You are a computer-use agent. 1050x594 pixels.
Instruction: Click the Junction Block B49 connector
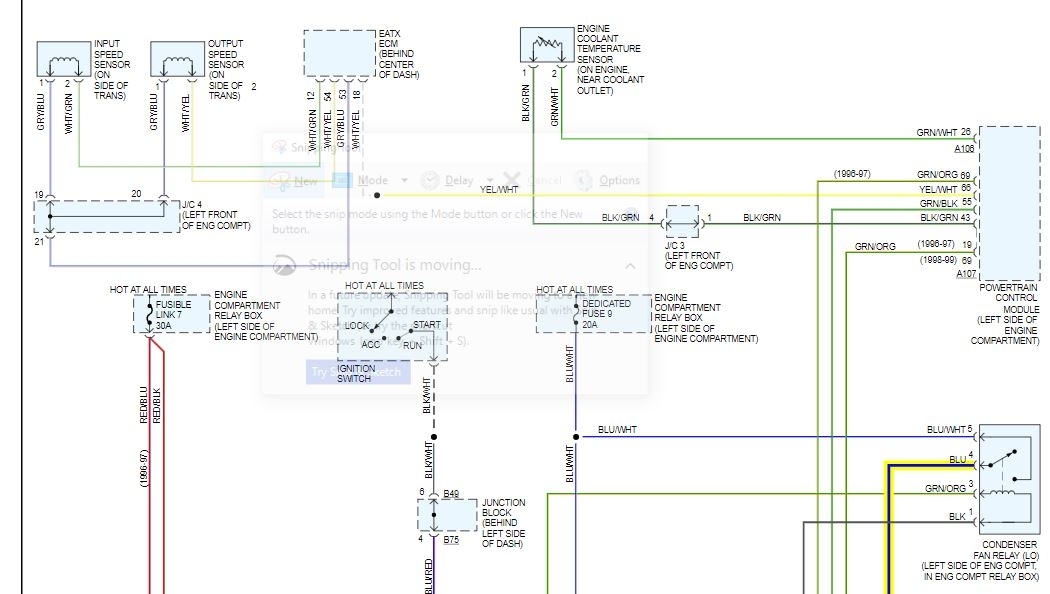click(434, 494)
